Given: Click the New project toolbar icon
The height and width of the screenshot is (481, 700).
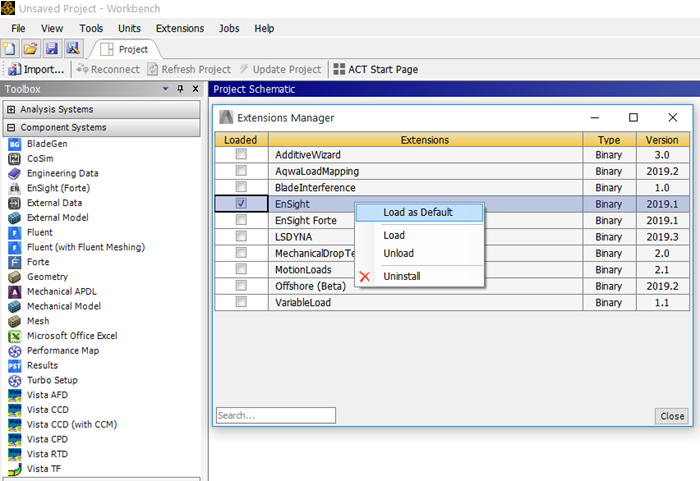Looking at the screenshot, I should point(9,48).
